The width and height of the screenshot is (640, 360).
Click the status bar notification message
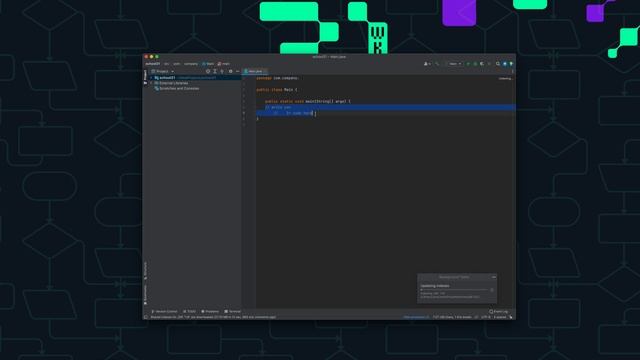[x=213, y=317]
